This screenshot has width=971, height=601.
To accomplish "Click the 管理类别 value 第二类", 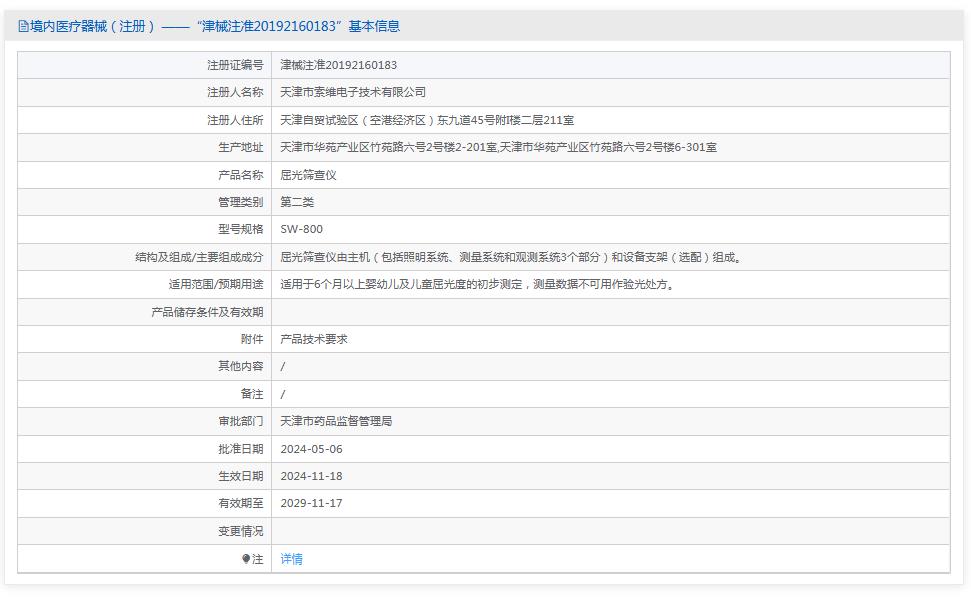I will [x=302, y=201].
